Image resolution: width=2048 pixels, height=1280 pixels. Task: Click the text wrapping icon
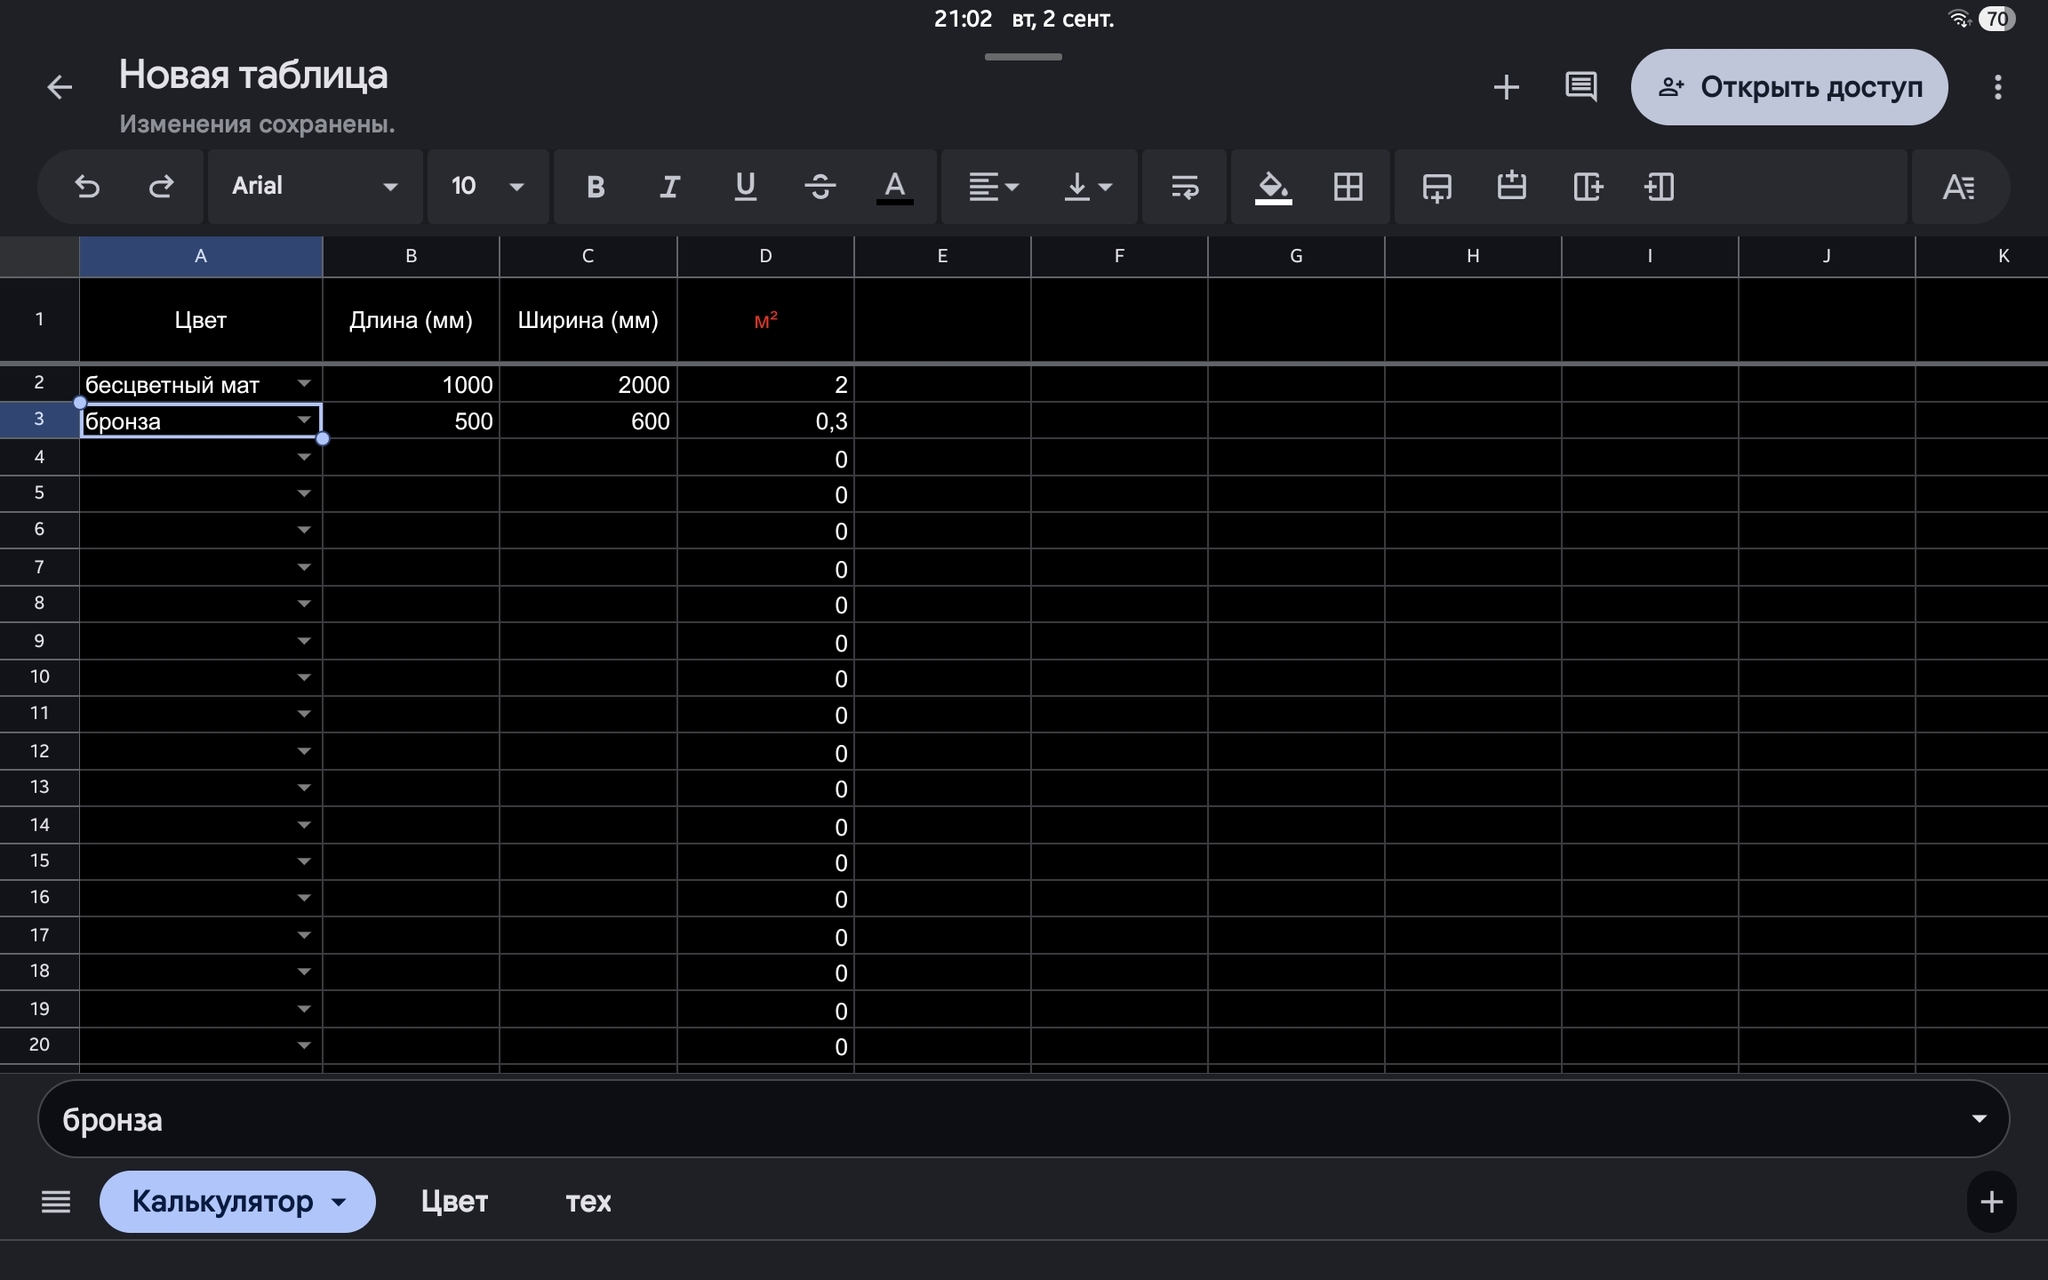pos(1184,187)
